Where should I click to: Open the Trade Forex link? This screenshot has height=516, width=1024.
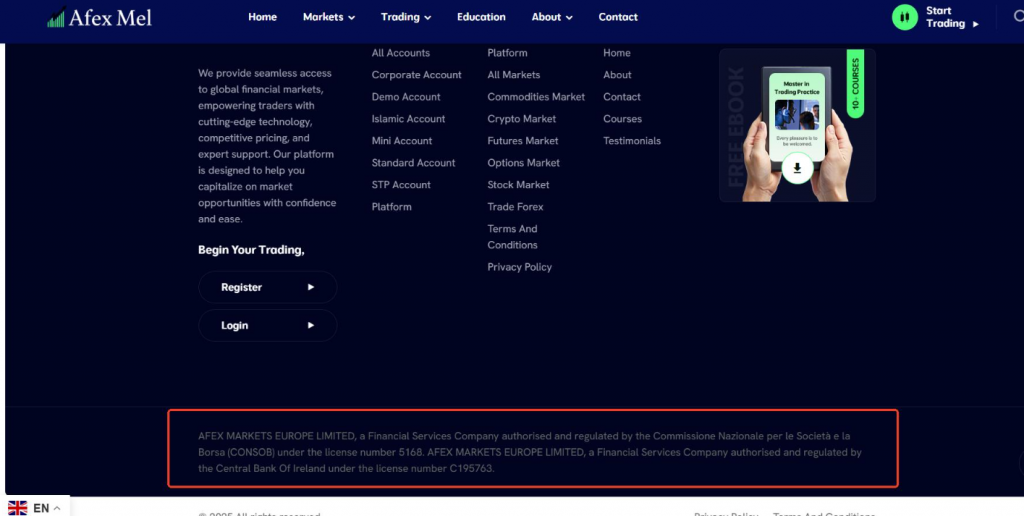515,207
